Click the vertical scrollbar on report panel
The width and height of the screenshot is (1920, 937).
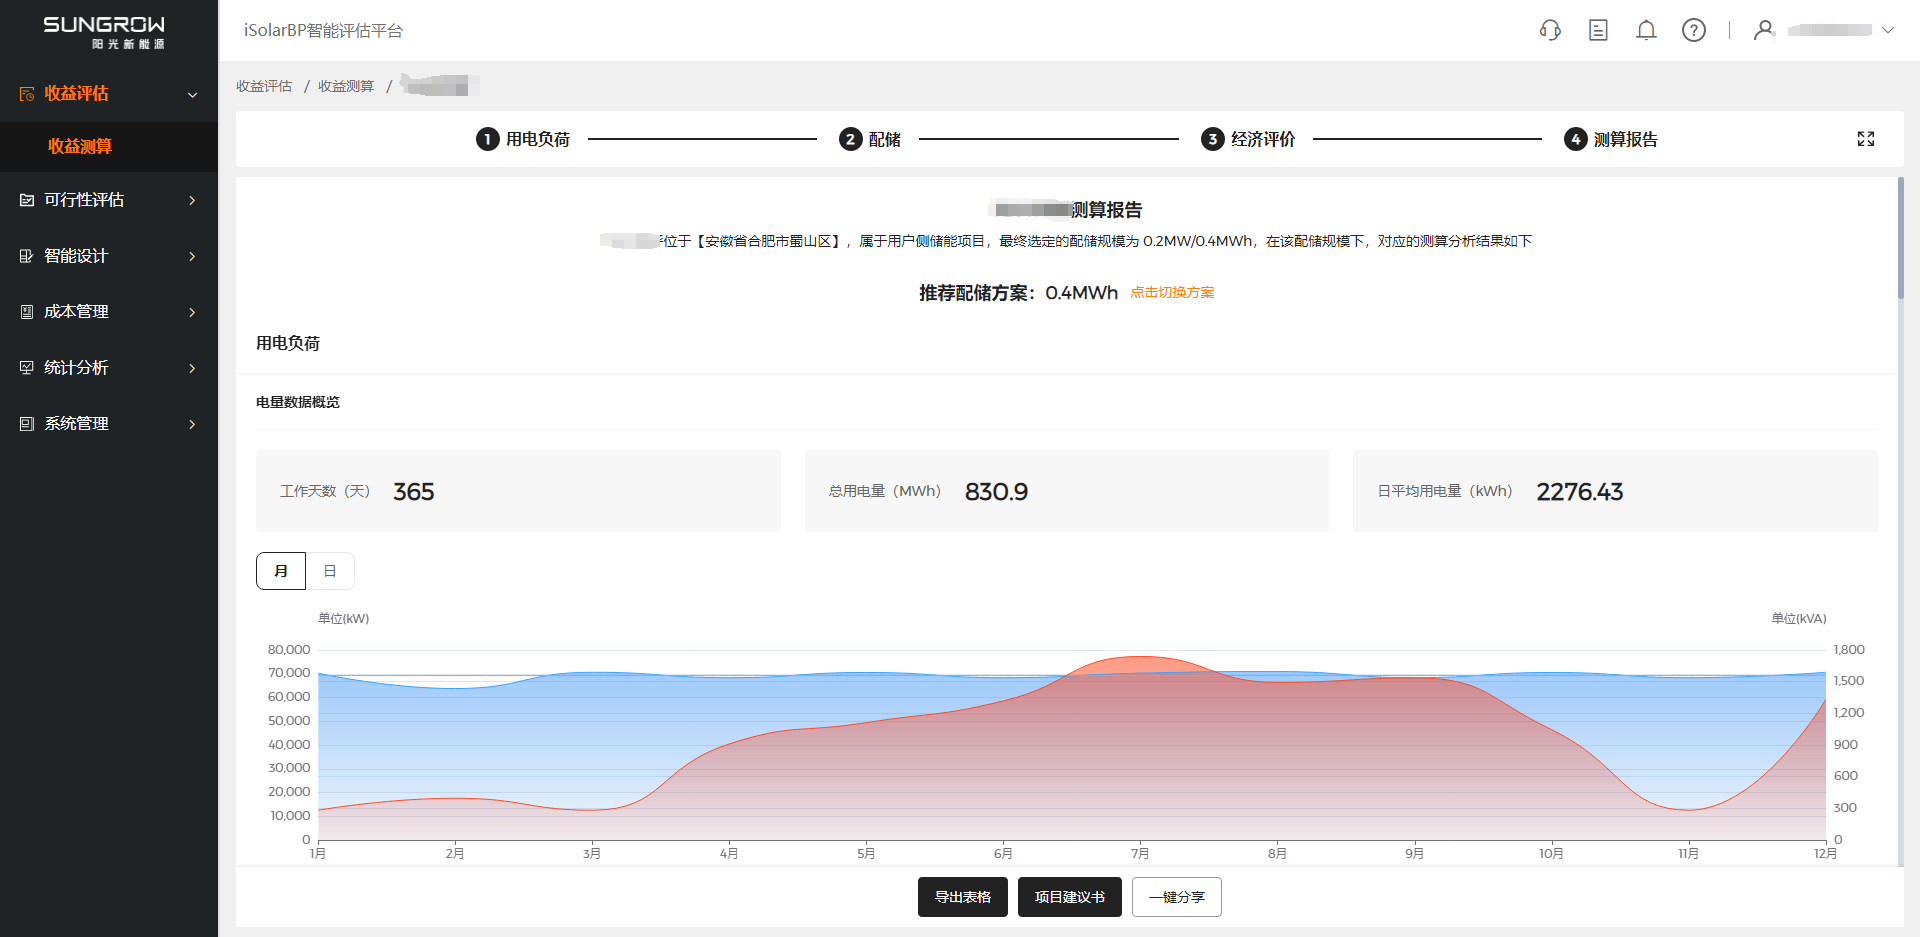click(x=1900, y=240)
